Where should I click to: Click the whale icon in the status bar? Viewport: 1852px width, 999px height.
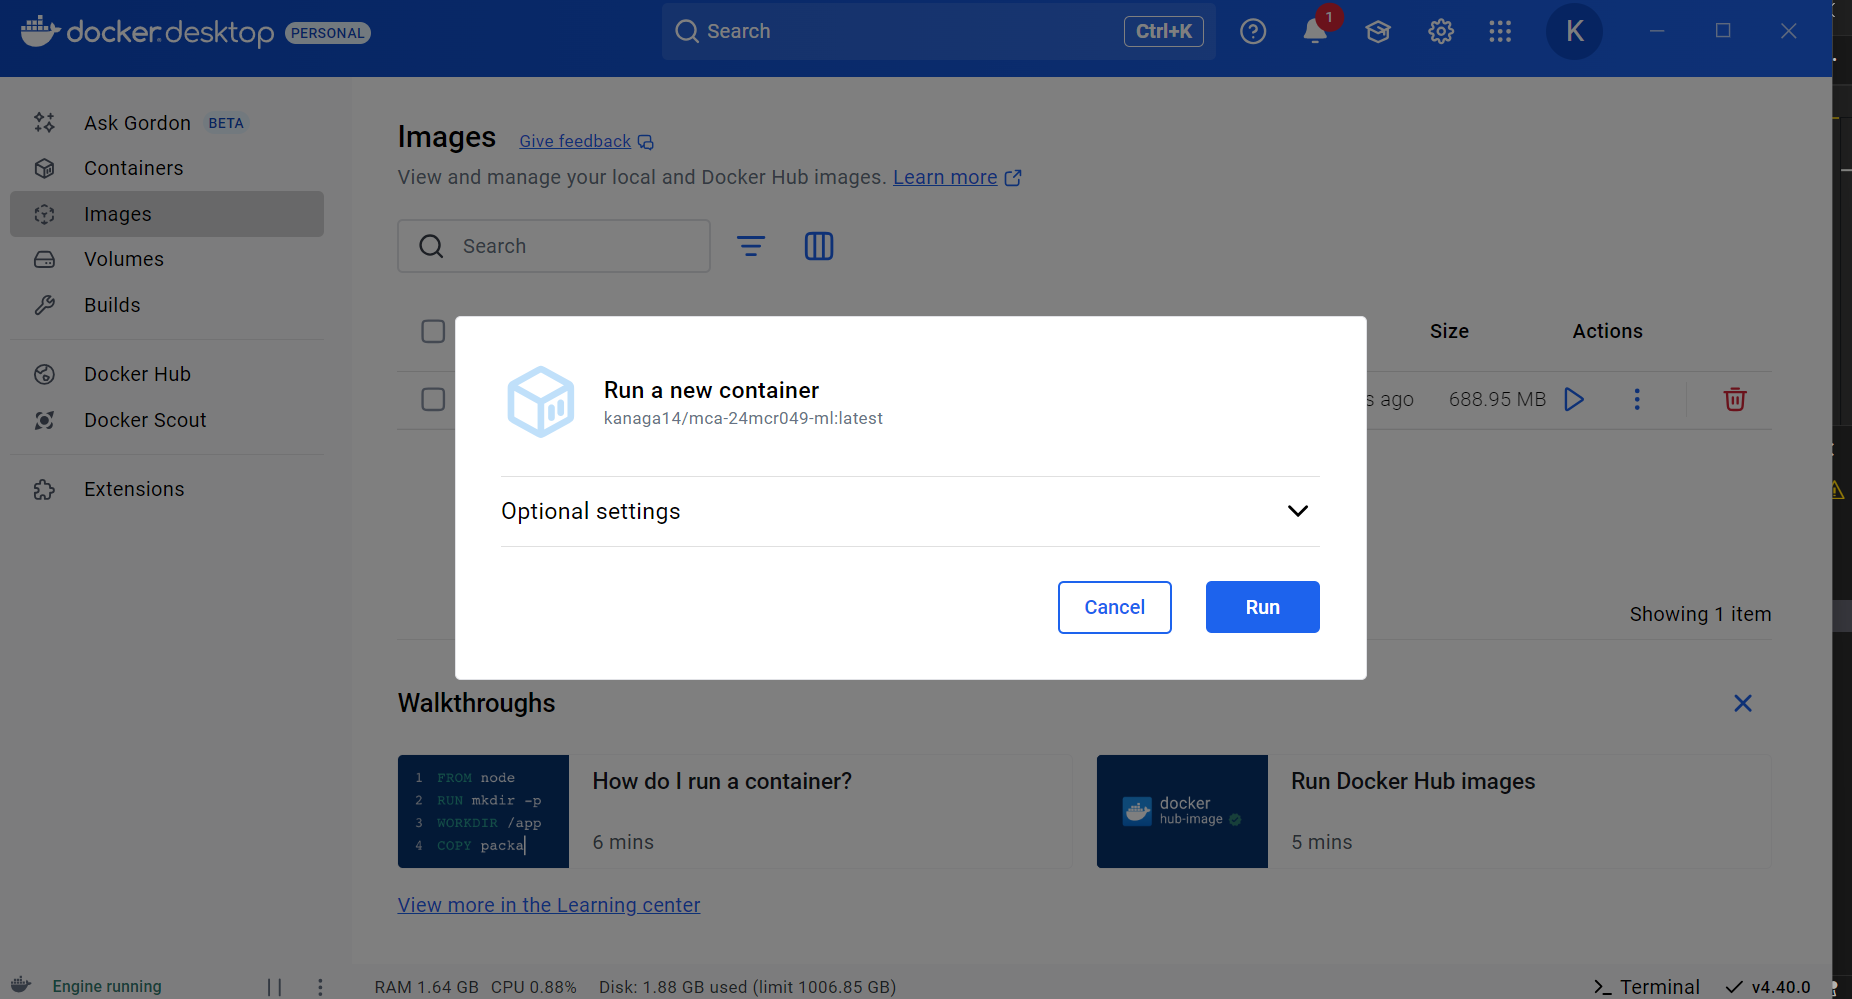pyautogui.click(x=20, y=985)
